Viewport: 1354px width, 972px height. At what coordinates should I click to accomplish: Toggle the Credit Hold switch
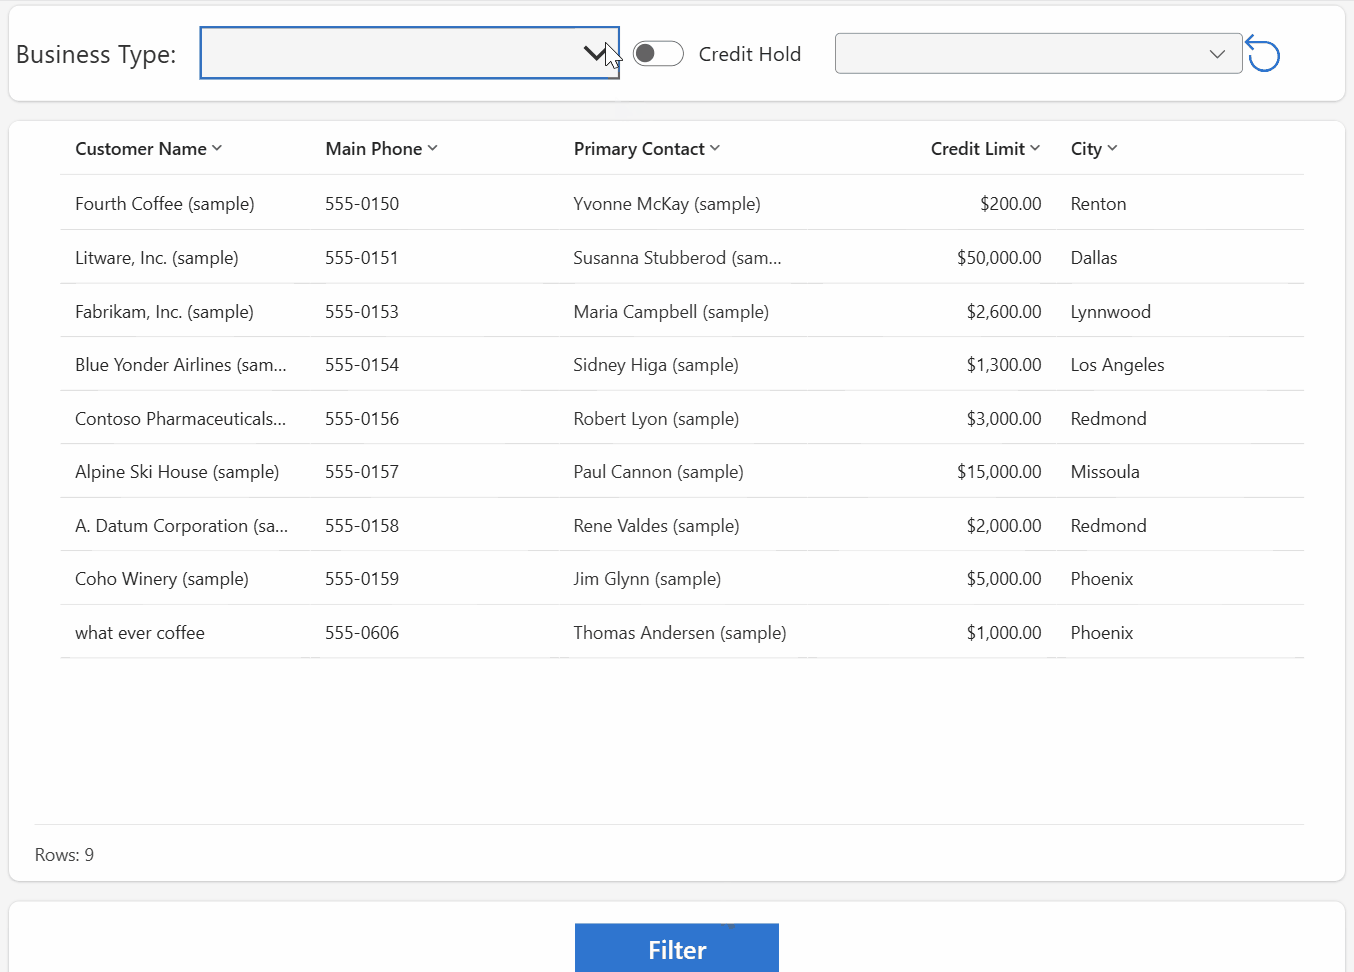(658, 54)
